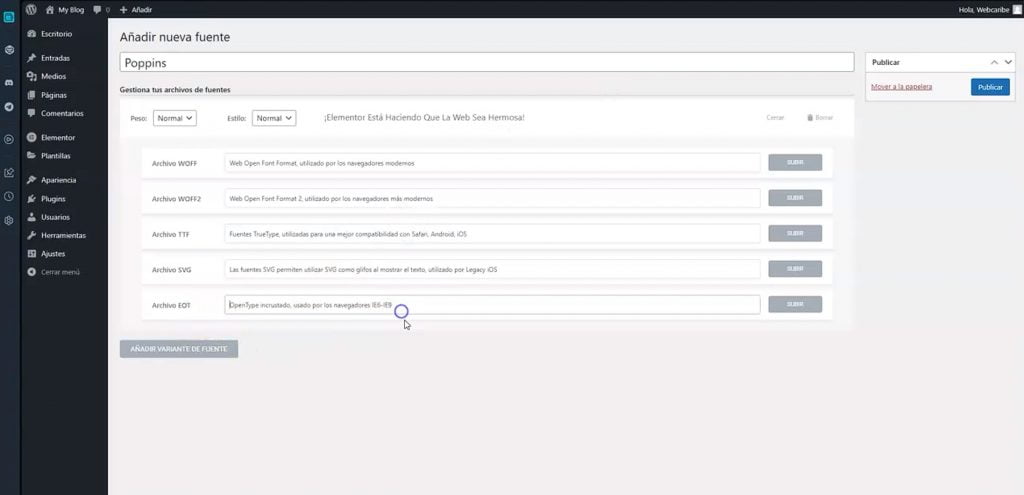Image resolution: width=1024 pixels, height=495 pixels.
Task: Click 'Gestiona tus archivos de fuentes' heading
Action: [x=175, y=89]
